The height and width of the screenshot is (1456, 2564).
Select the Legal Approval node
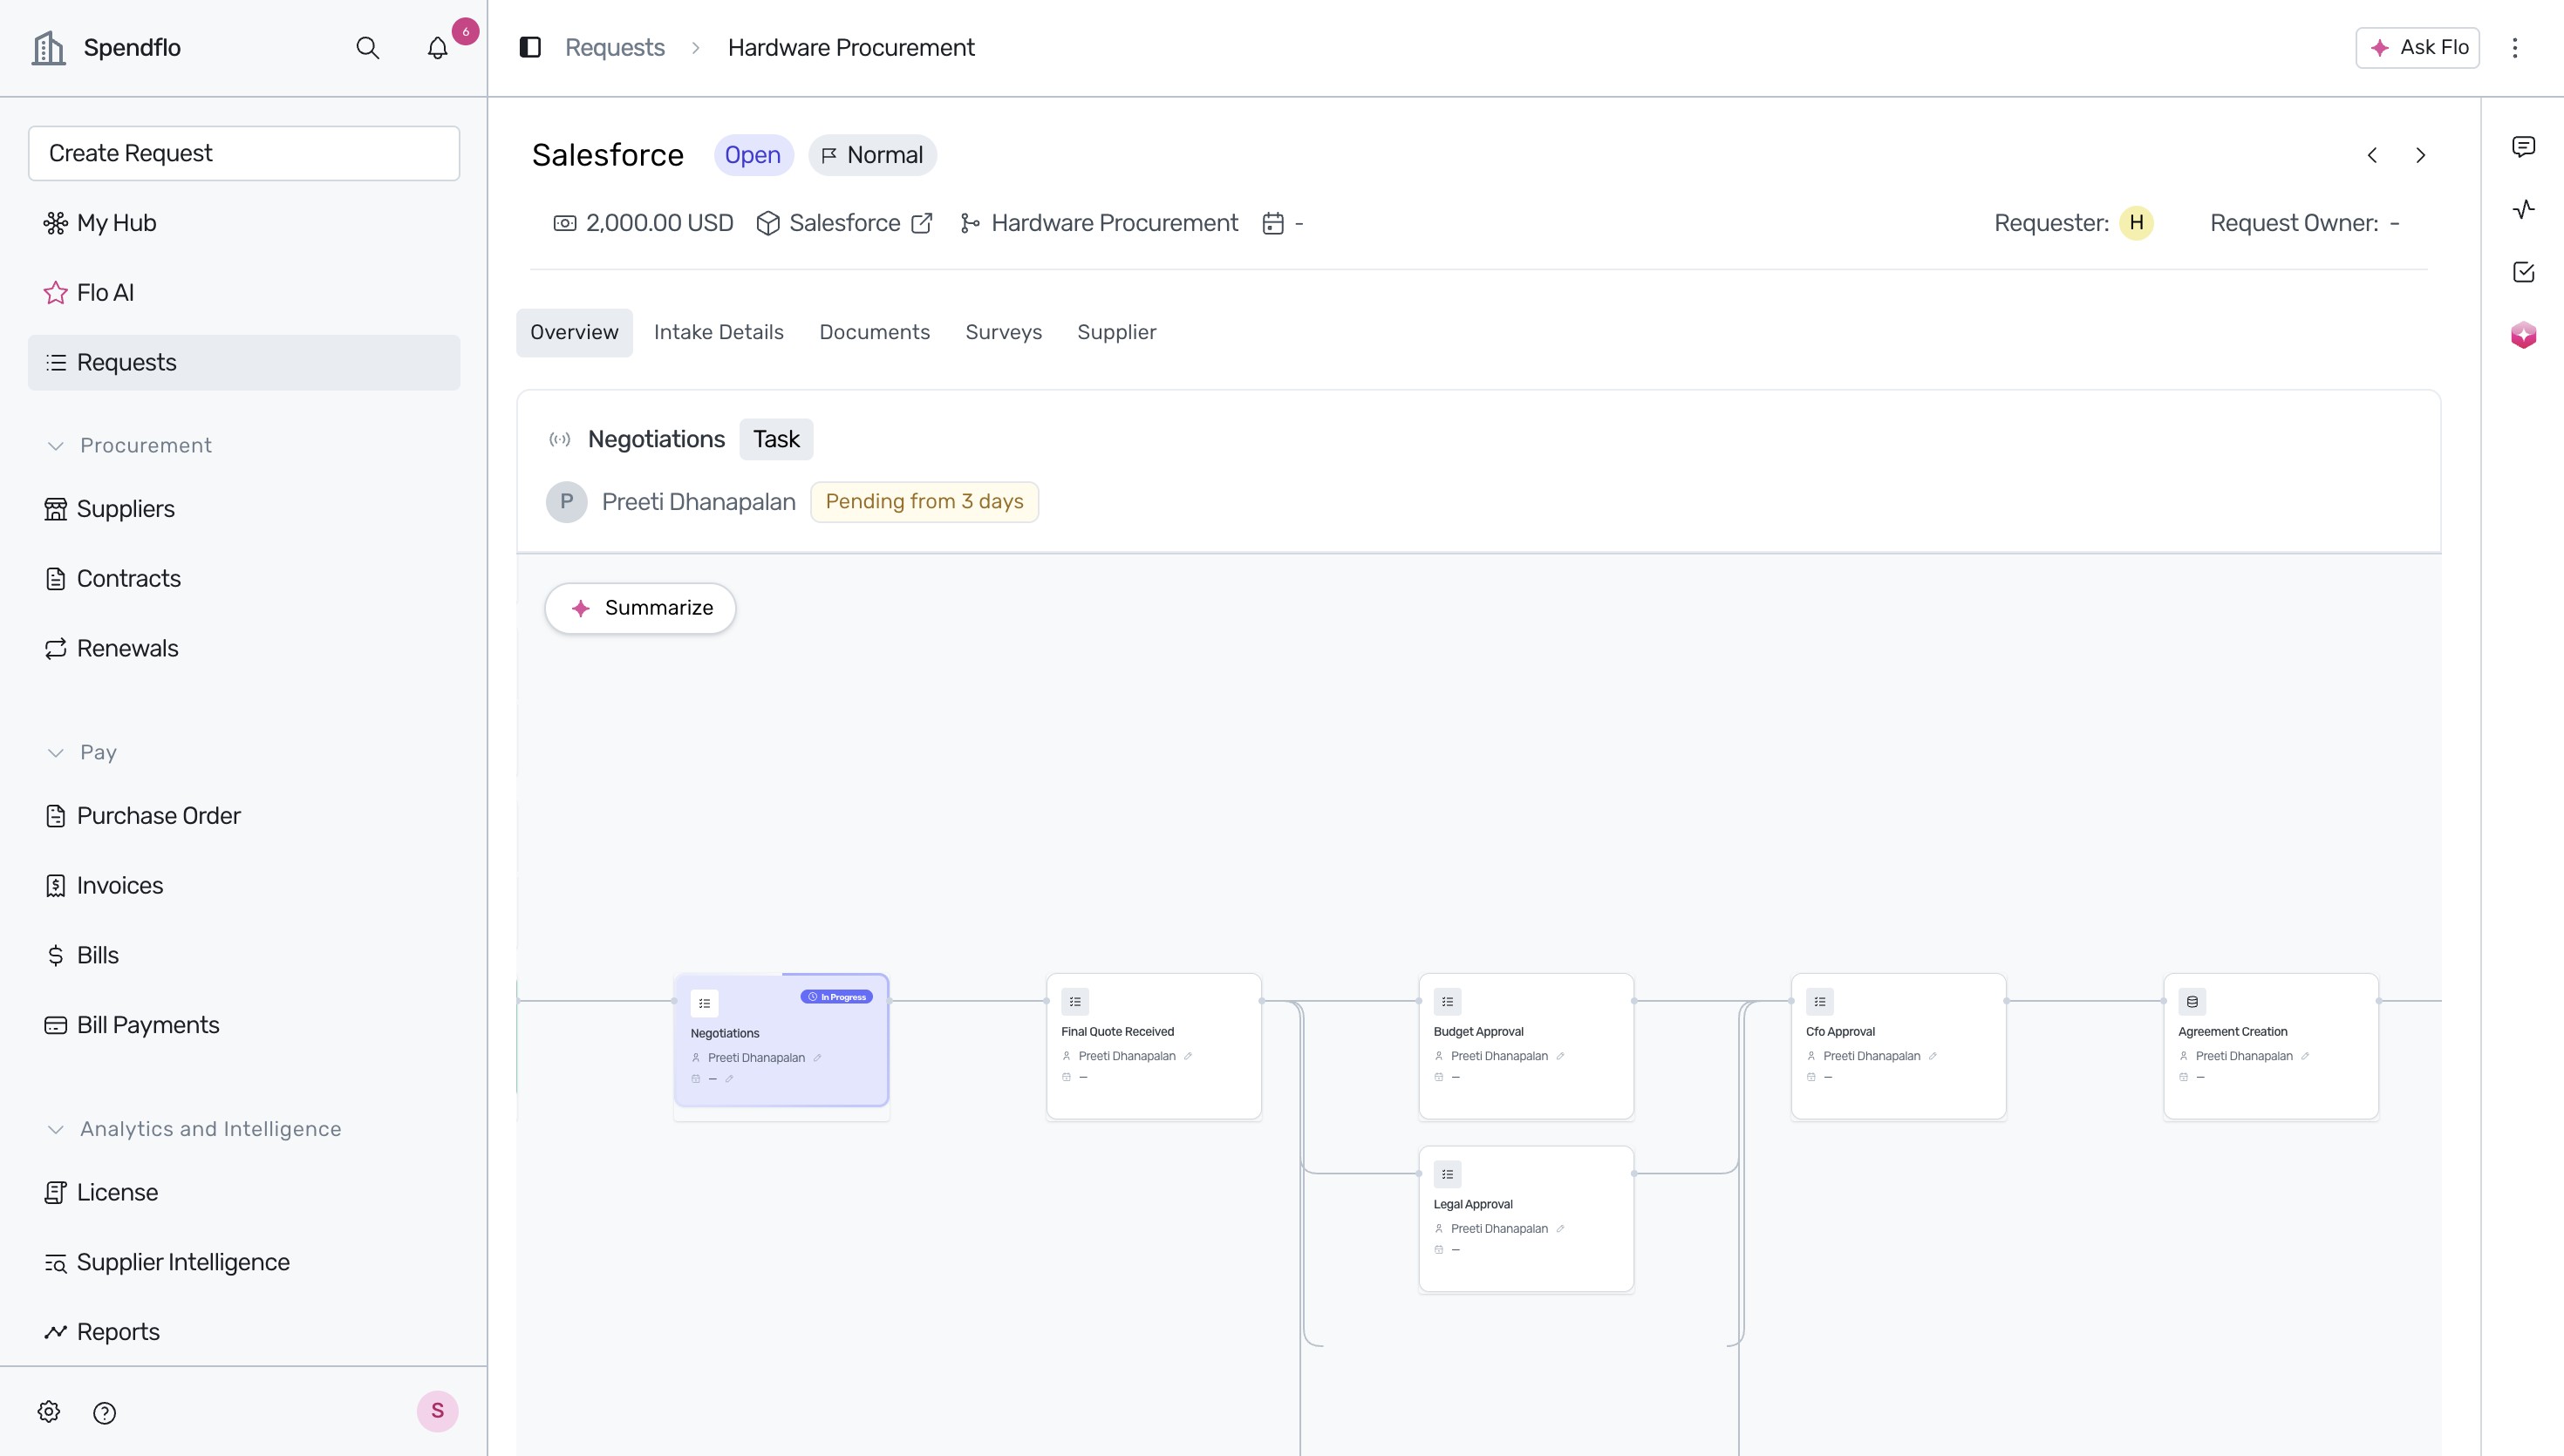tap(1526, 1219)
